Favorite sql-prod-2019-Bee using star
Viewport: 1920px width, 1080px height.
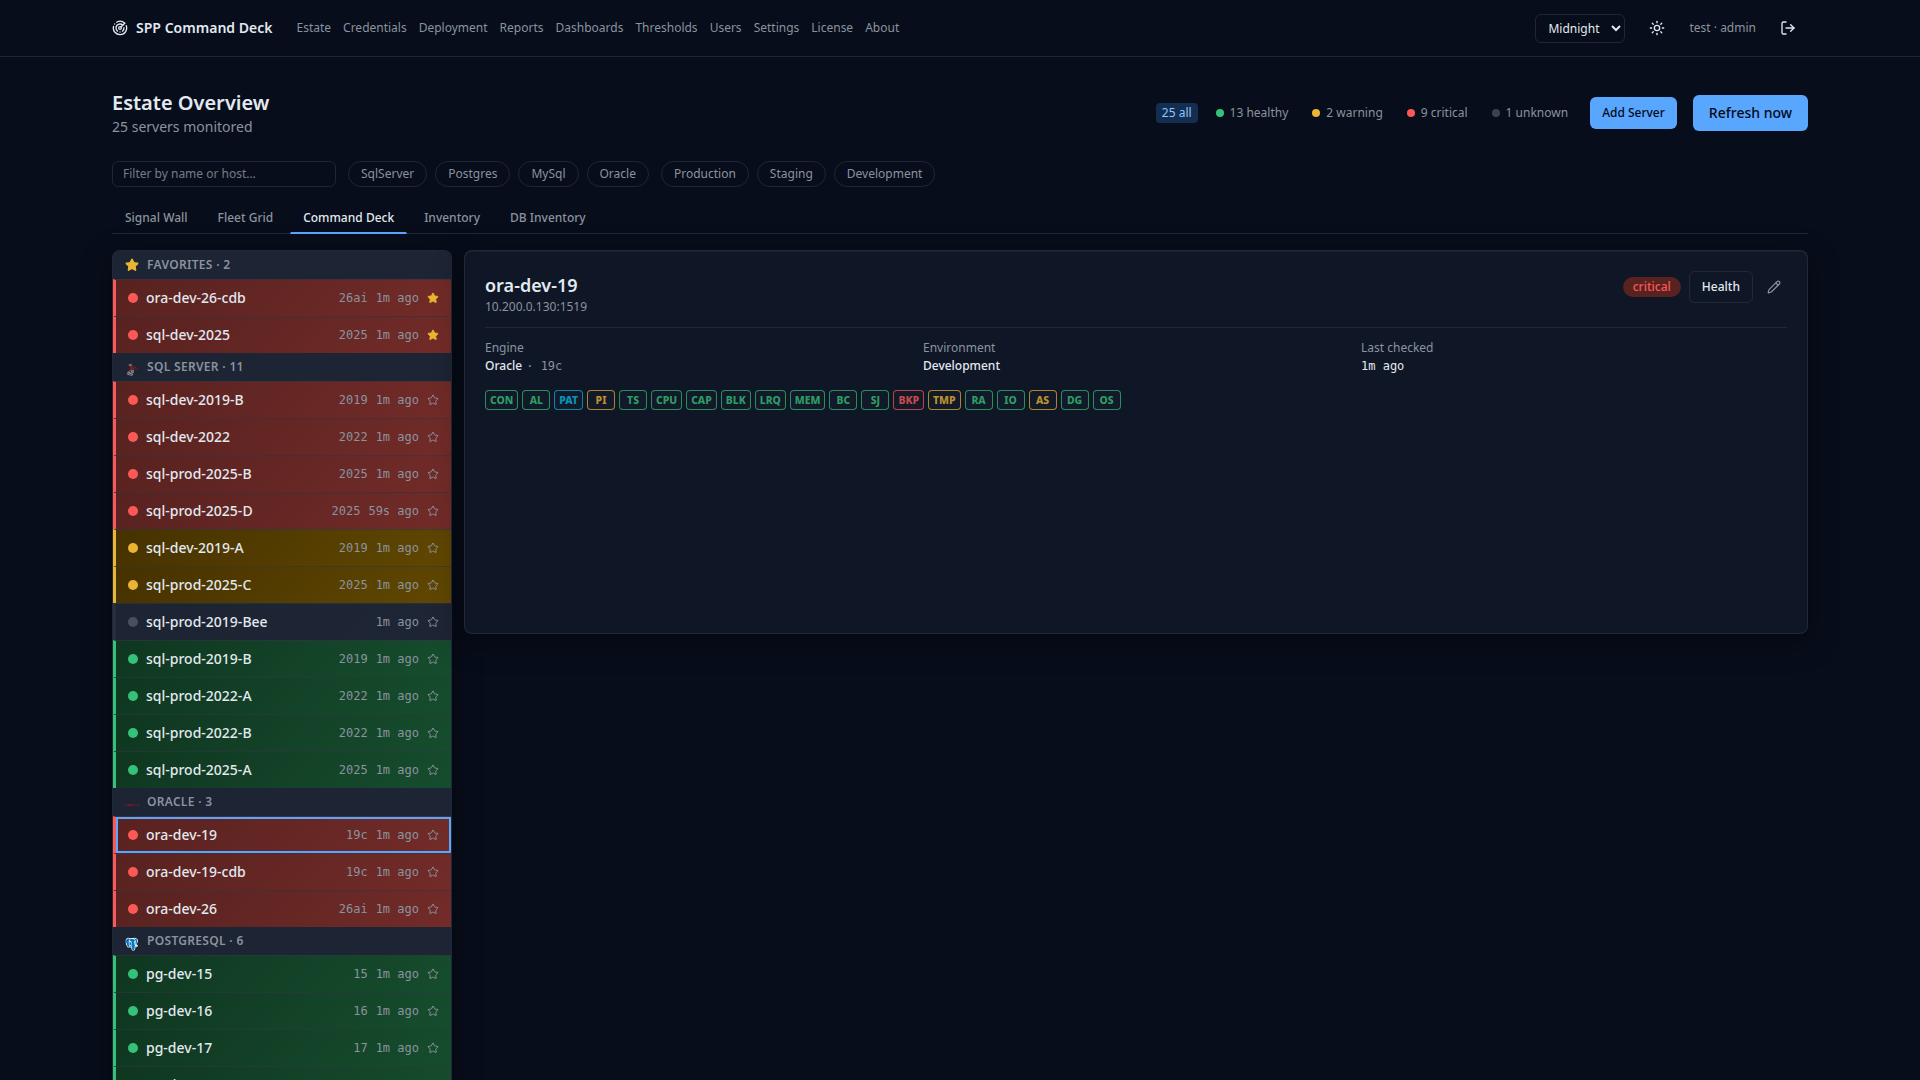click(433, 622)
